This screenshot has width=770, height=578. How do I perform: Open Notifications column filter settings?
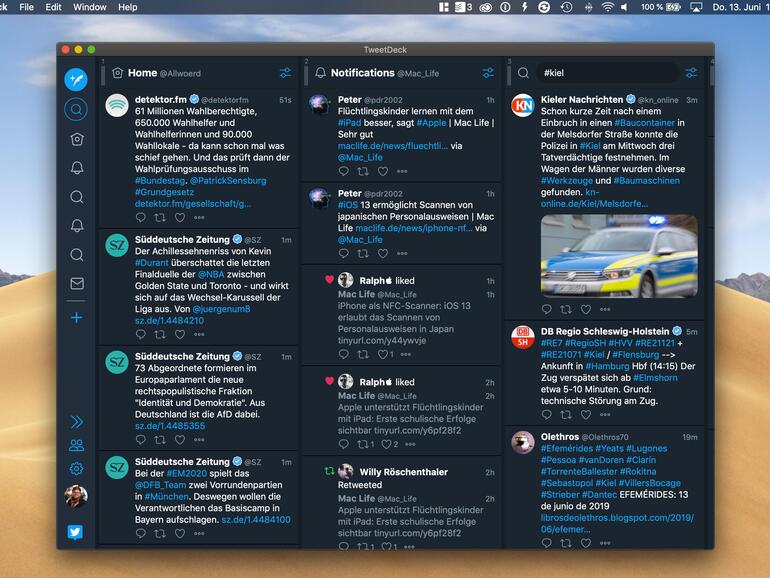pyautogui.click(x=488, y=73)
